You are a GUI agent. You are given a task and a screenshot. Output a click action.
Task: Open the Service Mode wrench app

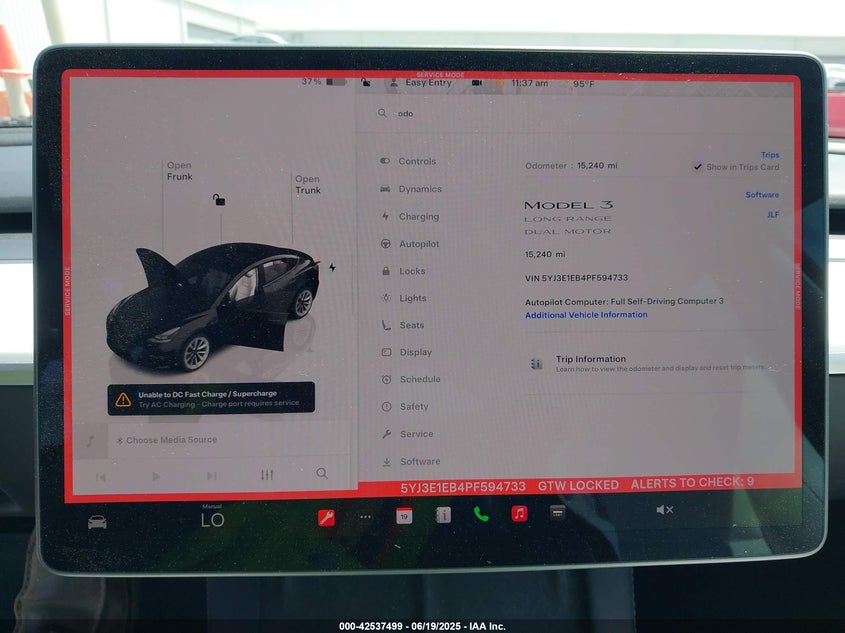(326, 516)
